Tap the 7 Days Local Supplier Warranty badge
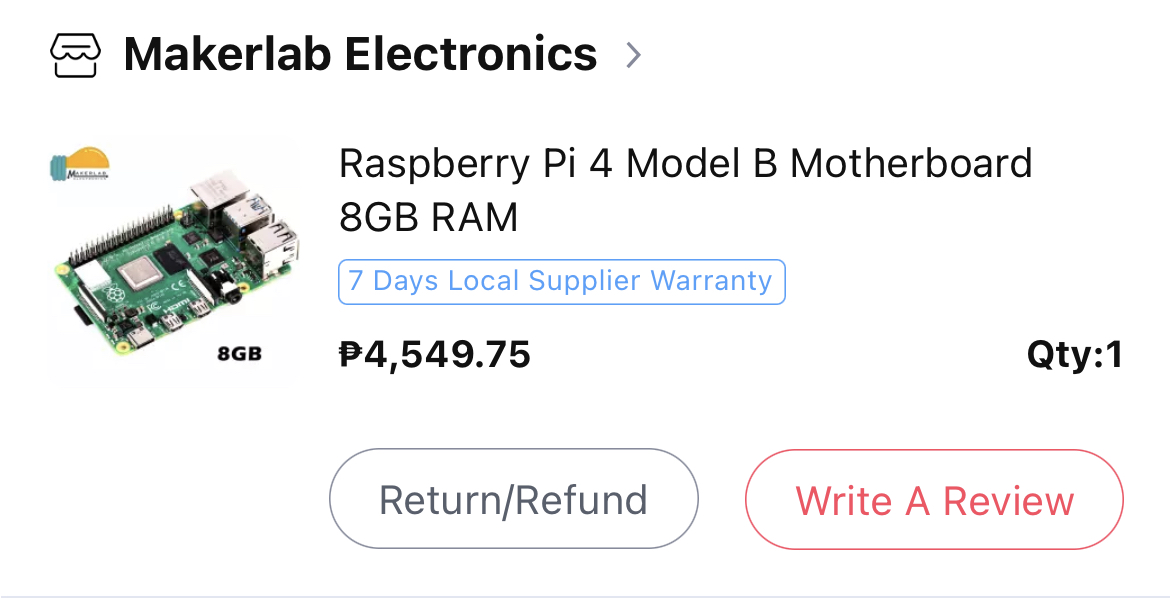Image resolution: width=1170 pixels, height=600 pixels. pos(561,281)
